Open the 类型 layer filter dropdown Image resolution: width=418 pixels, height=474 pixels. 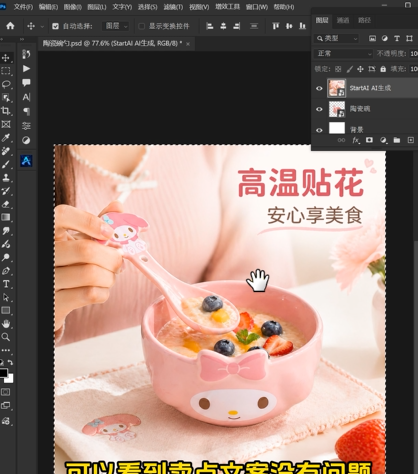(x=337, y=39)
